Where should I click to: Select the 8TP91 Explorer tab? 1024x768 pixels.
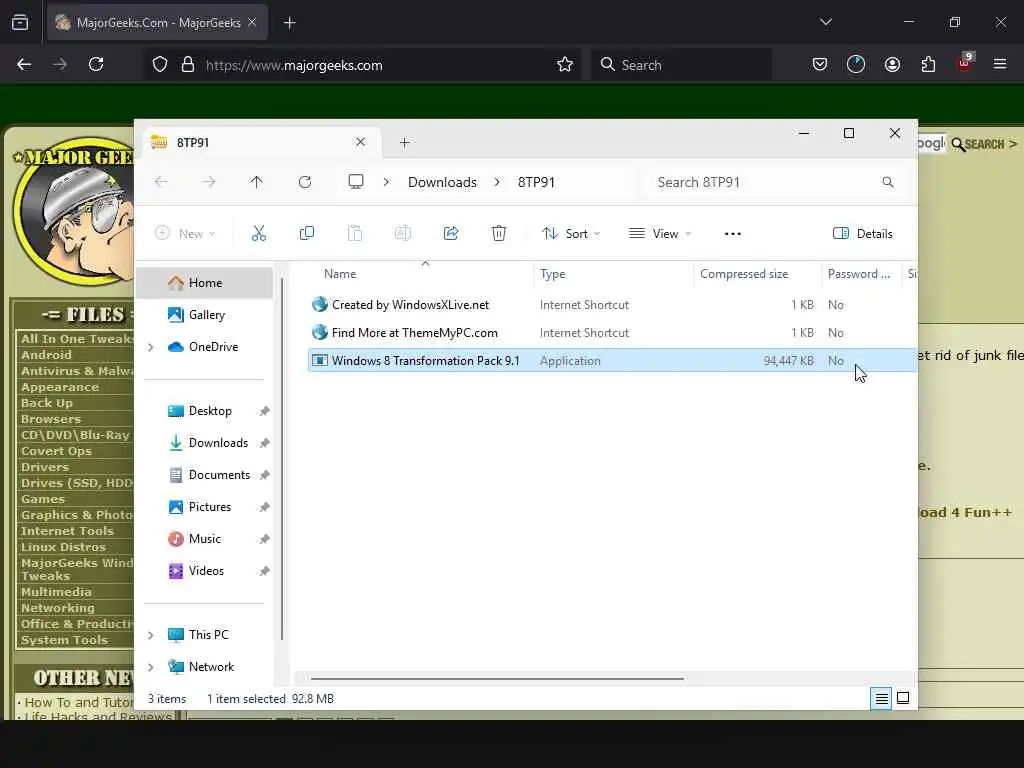(261, 142)
